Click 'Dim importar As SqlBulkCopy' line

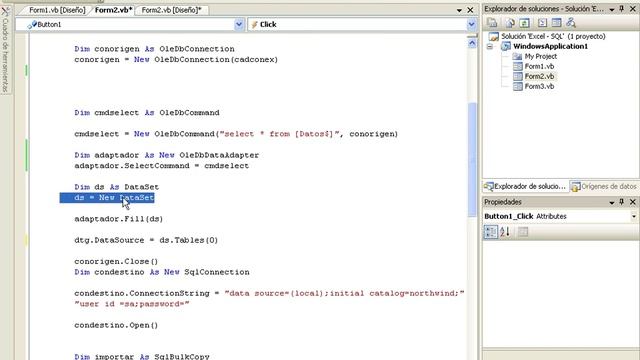tap(142, 356)
